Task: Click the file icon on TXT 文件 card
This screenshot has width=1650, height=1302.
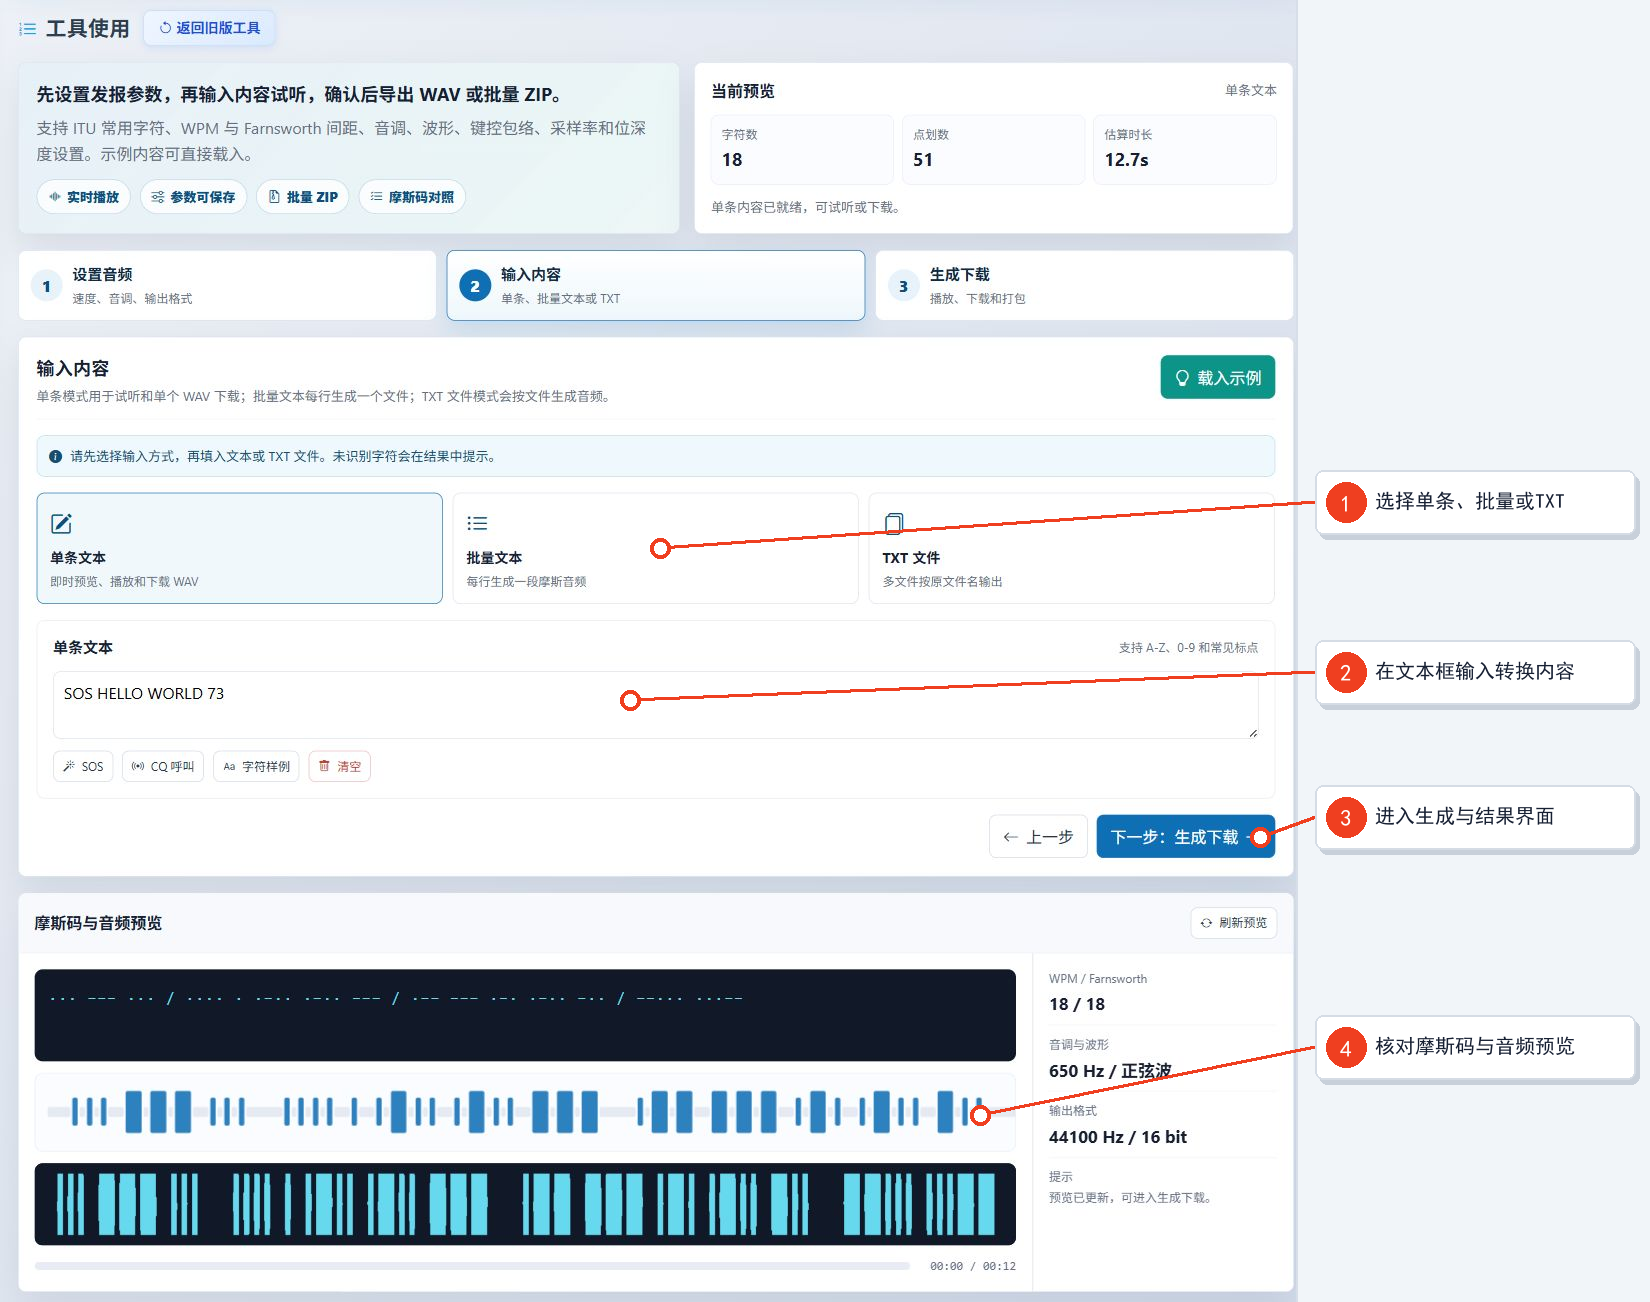Action: click(894, 523)
